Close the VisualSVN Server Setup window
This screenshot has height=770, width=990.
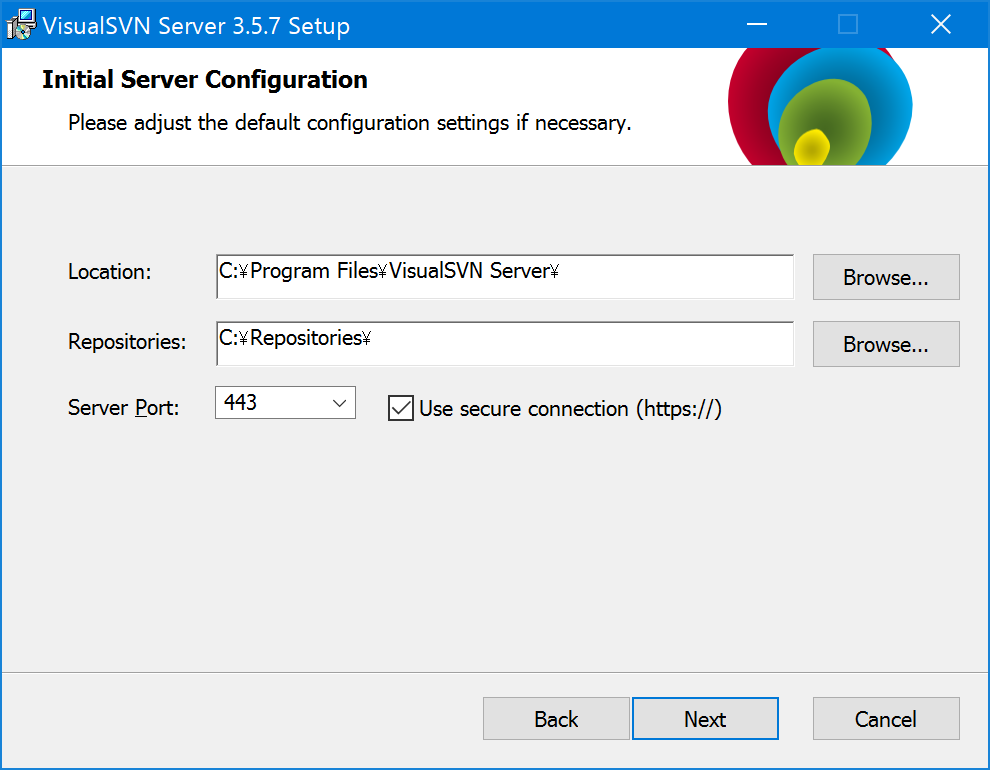pyautogui.click(x=940, y=25)
